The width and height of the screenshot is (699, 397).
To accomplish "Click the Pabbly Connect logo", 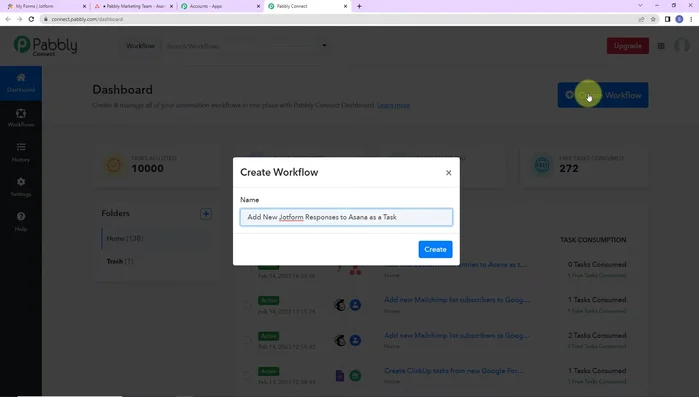I will click(45, 46).
